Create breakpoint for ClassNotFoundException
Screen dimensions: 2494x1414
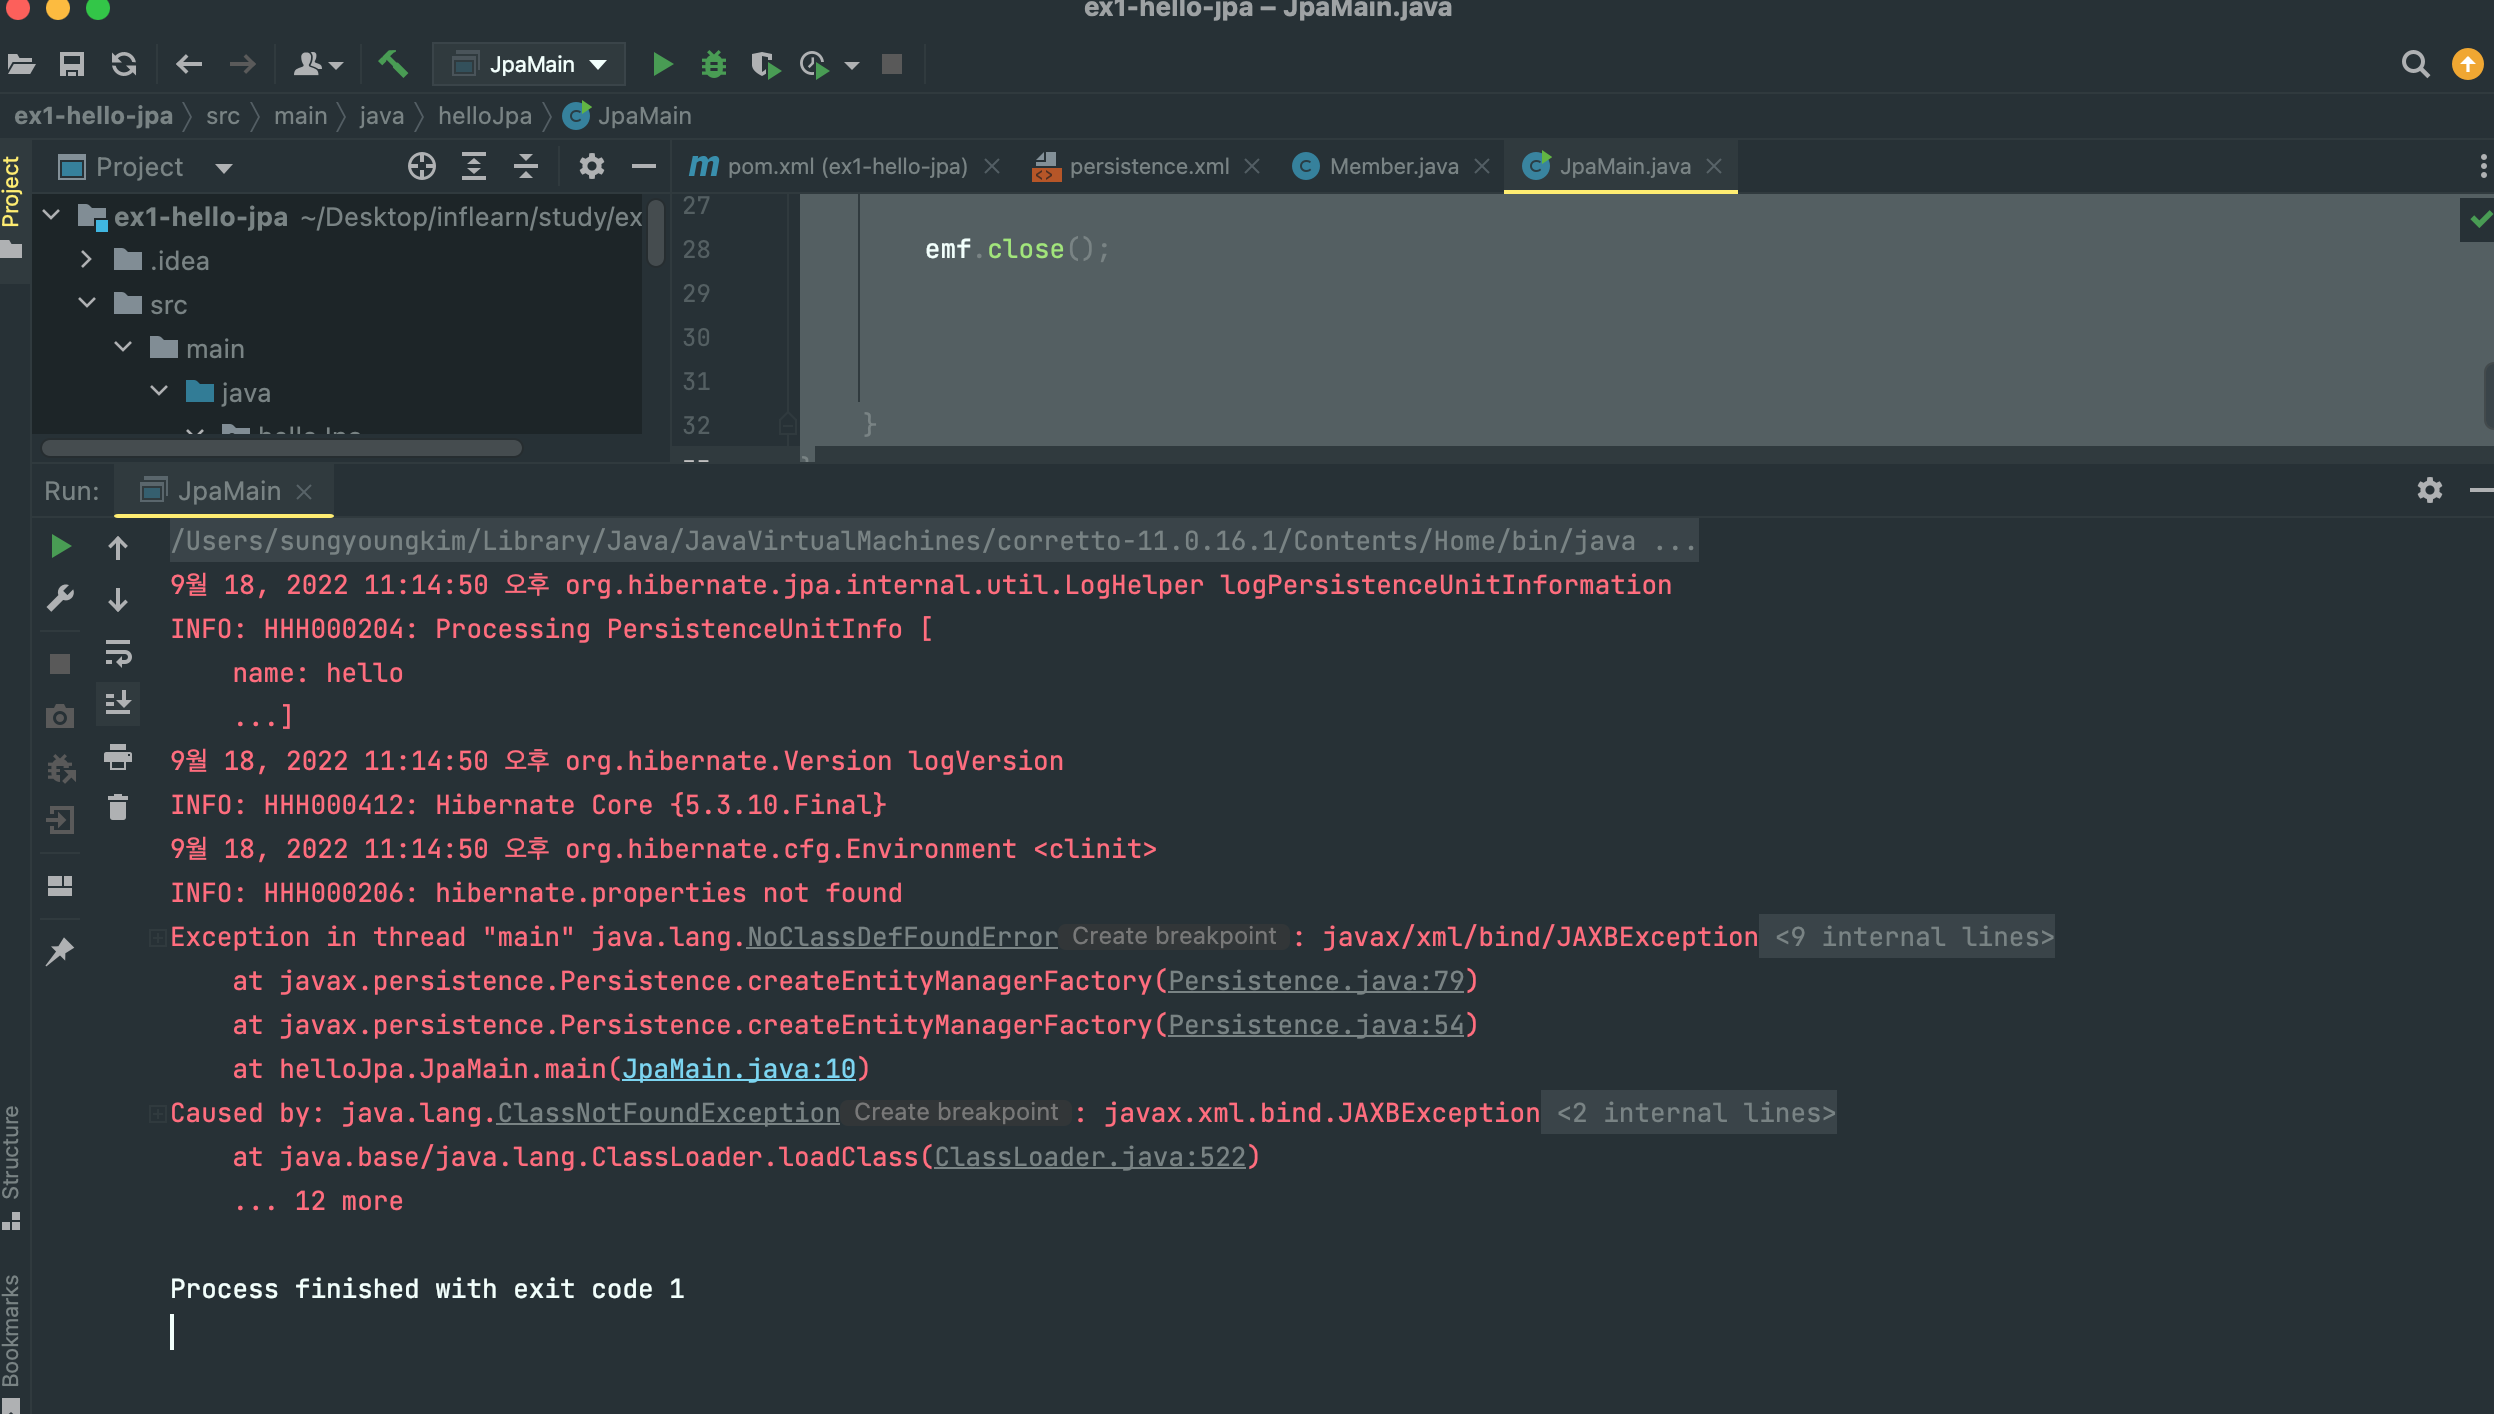pos(956,1113)
